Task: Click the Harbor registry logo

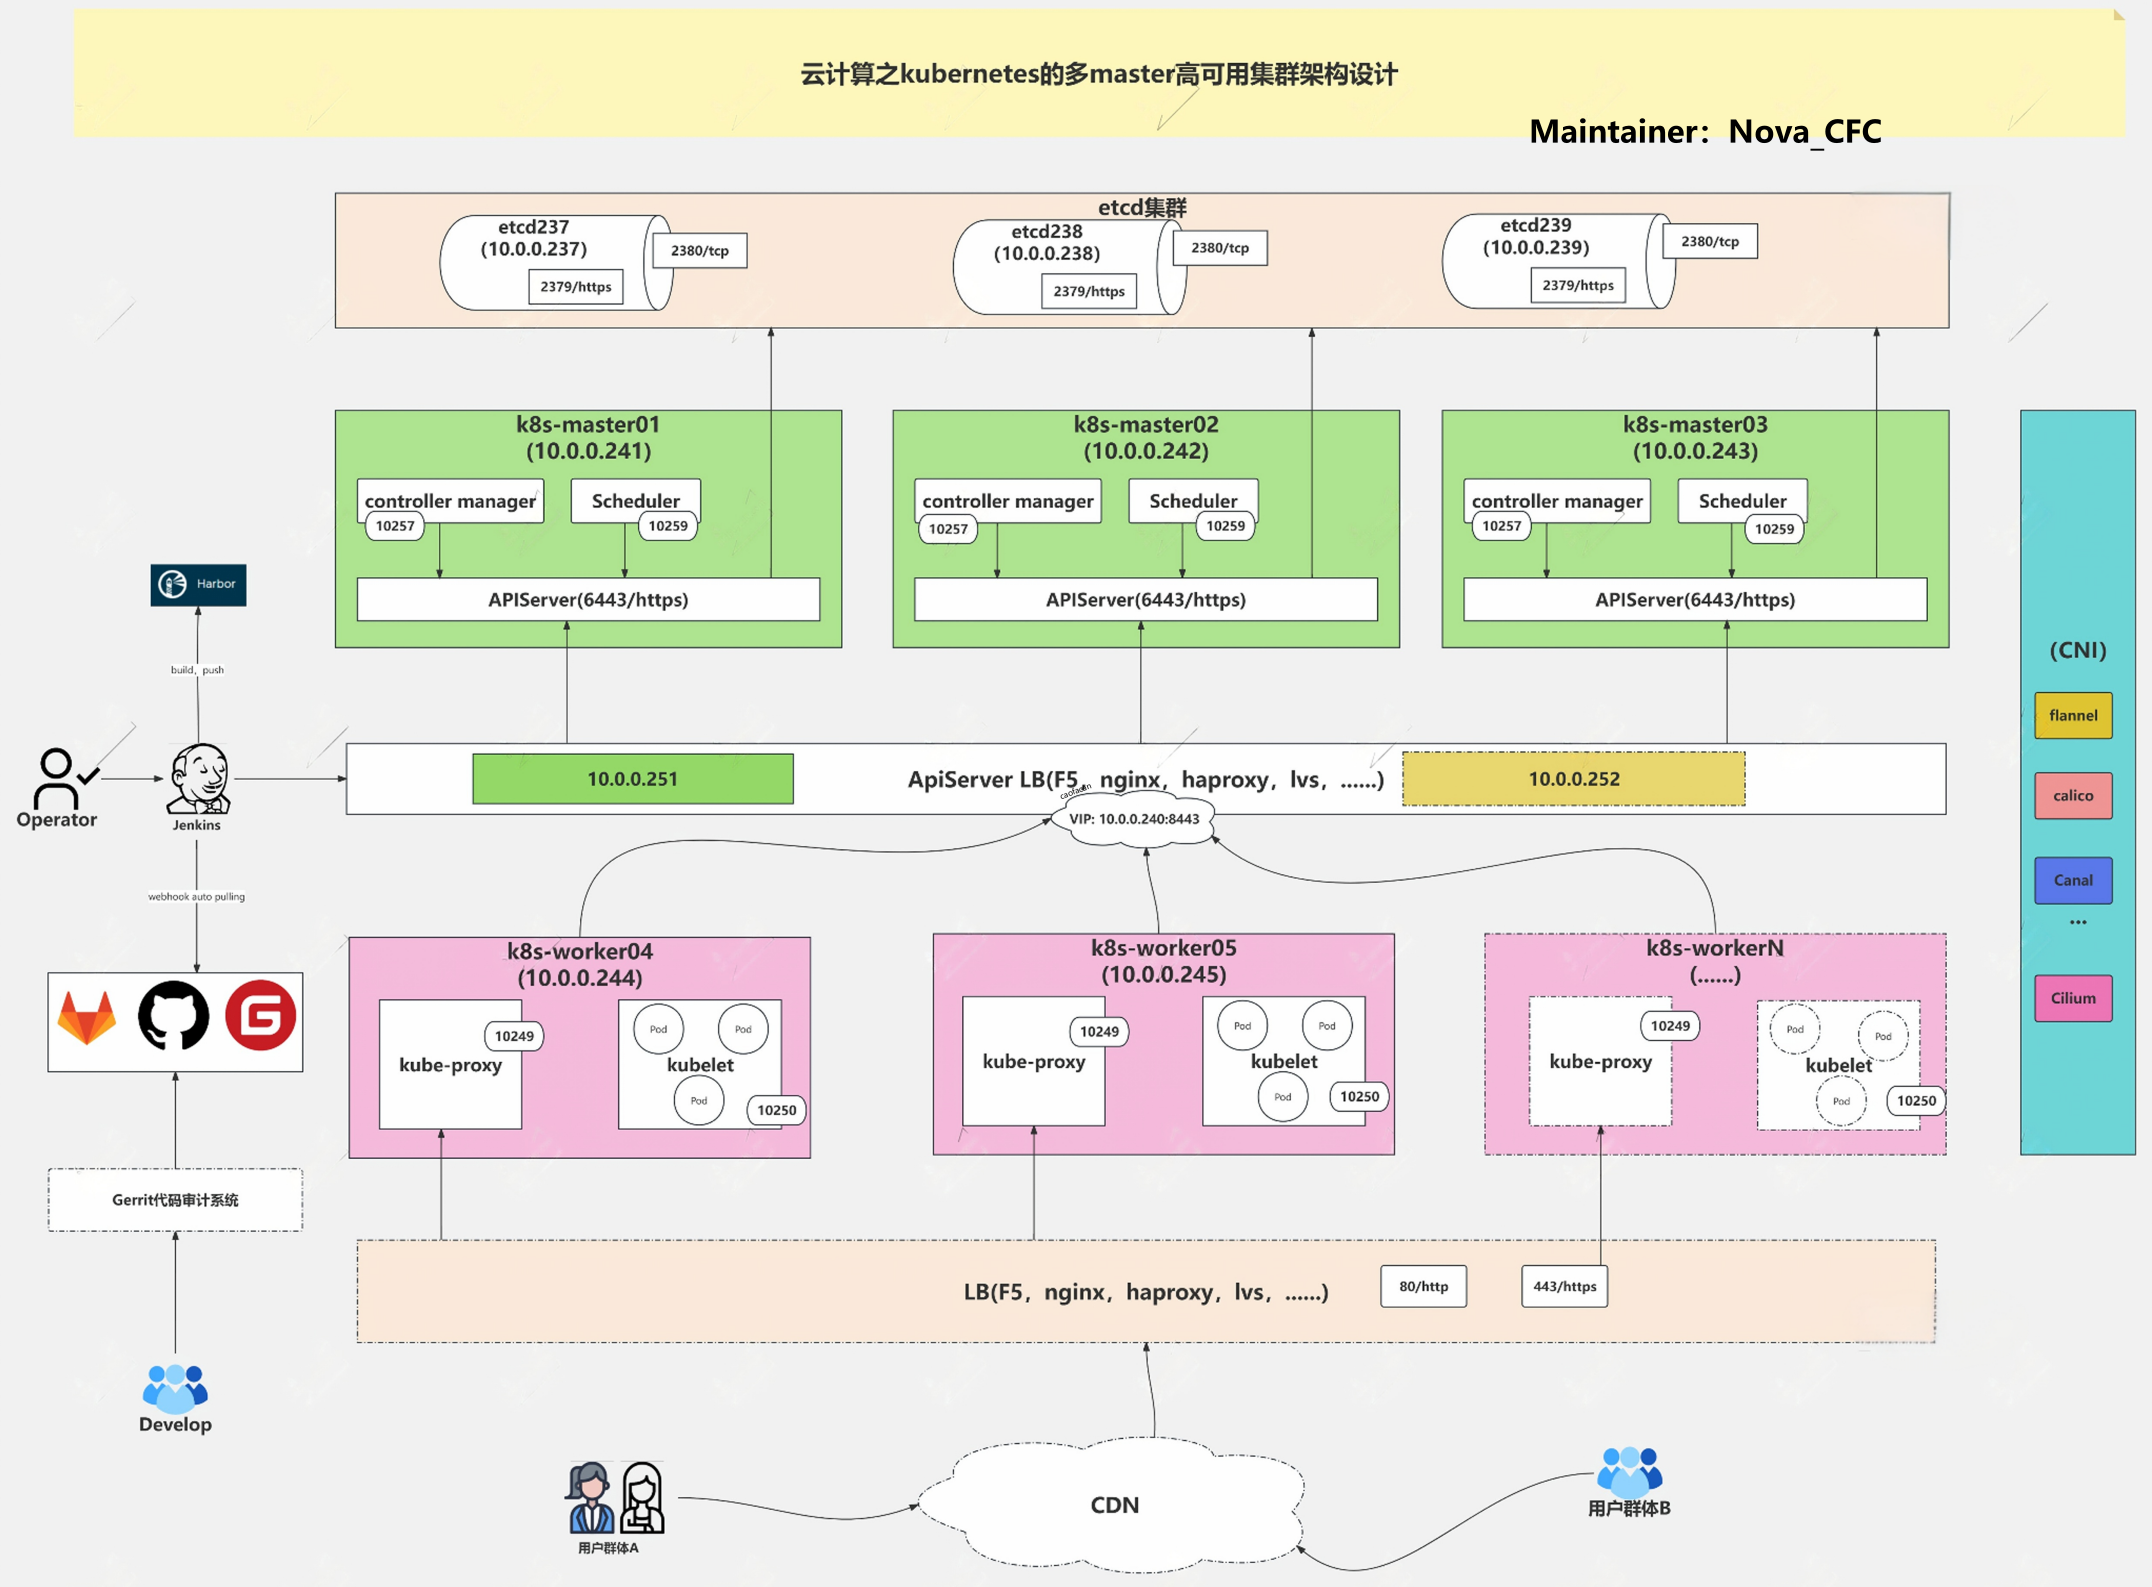Action: tap(198, 584)
